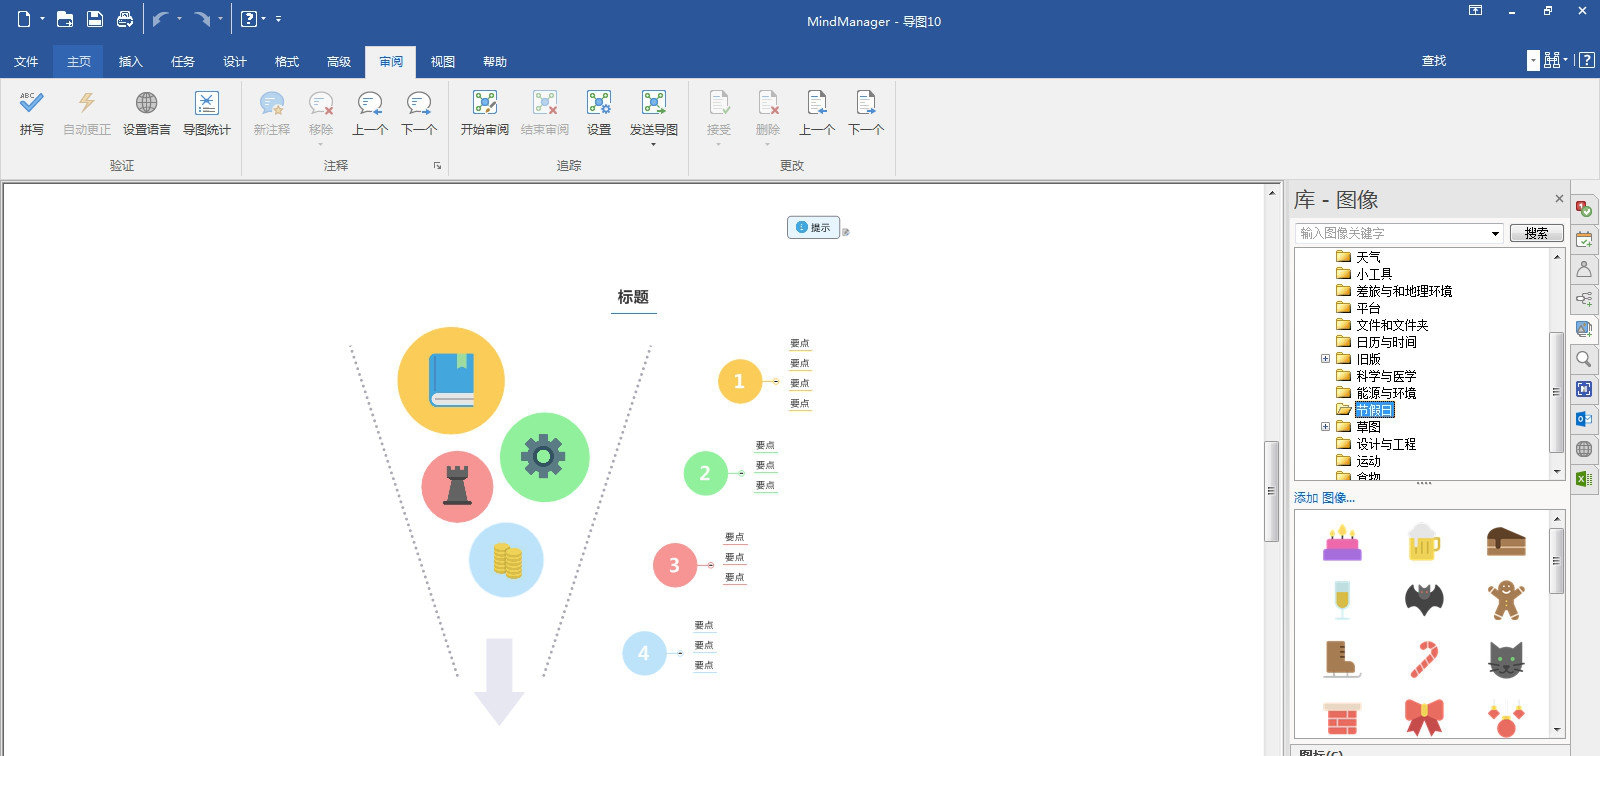Image resolution: width=1600 pixels, height=786 pixels.
Task: Open the 设置 tracking settings
Action: (599, 113)
